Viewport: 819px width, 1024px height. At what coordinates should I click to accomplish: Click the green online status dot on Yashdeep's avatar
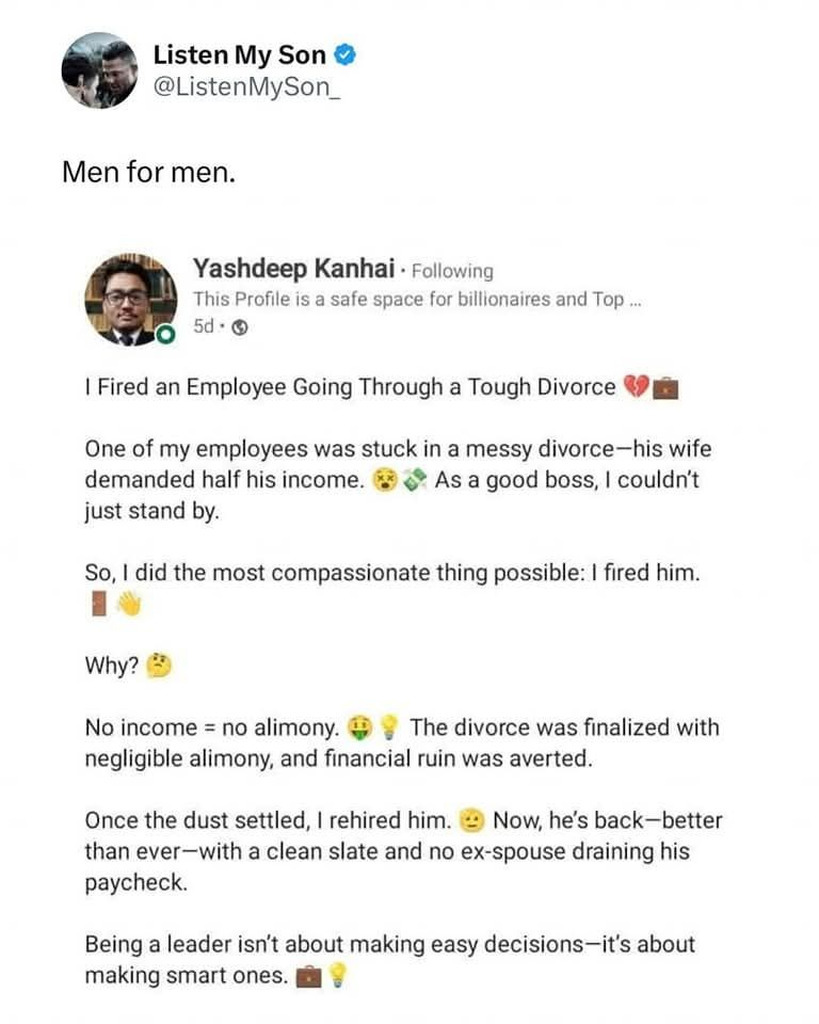pos(164,335)
